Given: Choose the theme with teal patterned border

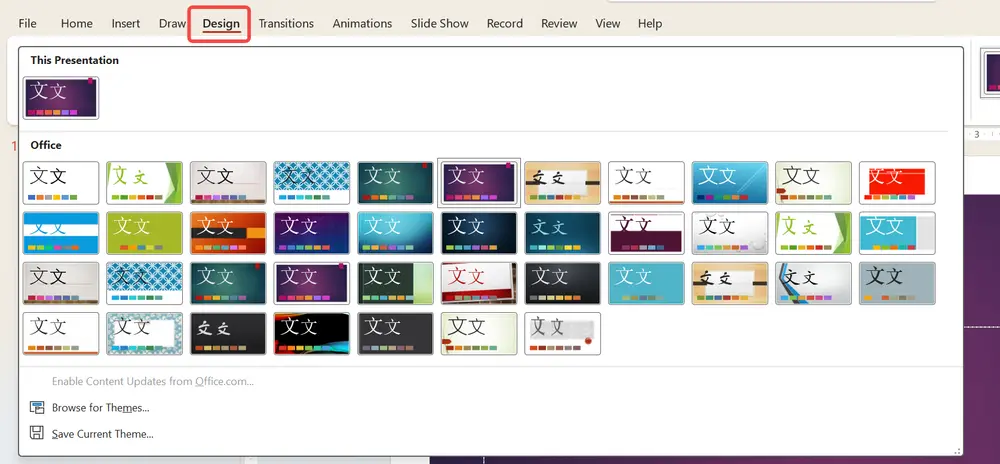Looking at the screenshot, I should (144, 333).
